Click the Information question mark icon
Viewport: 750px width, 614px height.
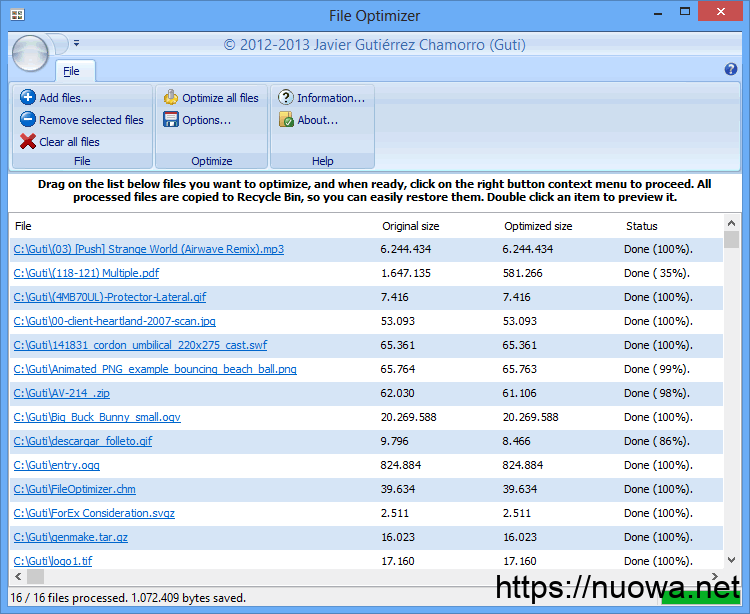pos(286,98)
